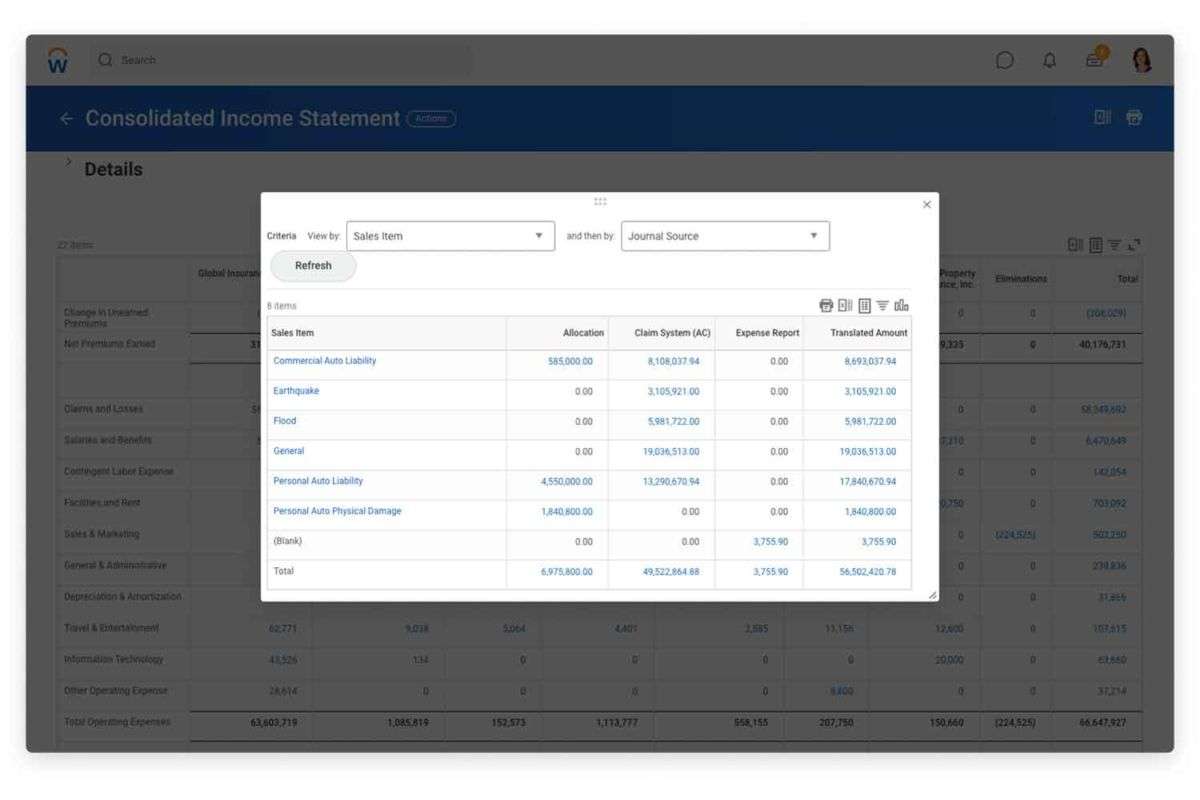Click the grid view icon above the popup table
The width and height of the screenshot is (1200, 800).
[x=863, y=306]
